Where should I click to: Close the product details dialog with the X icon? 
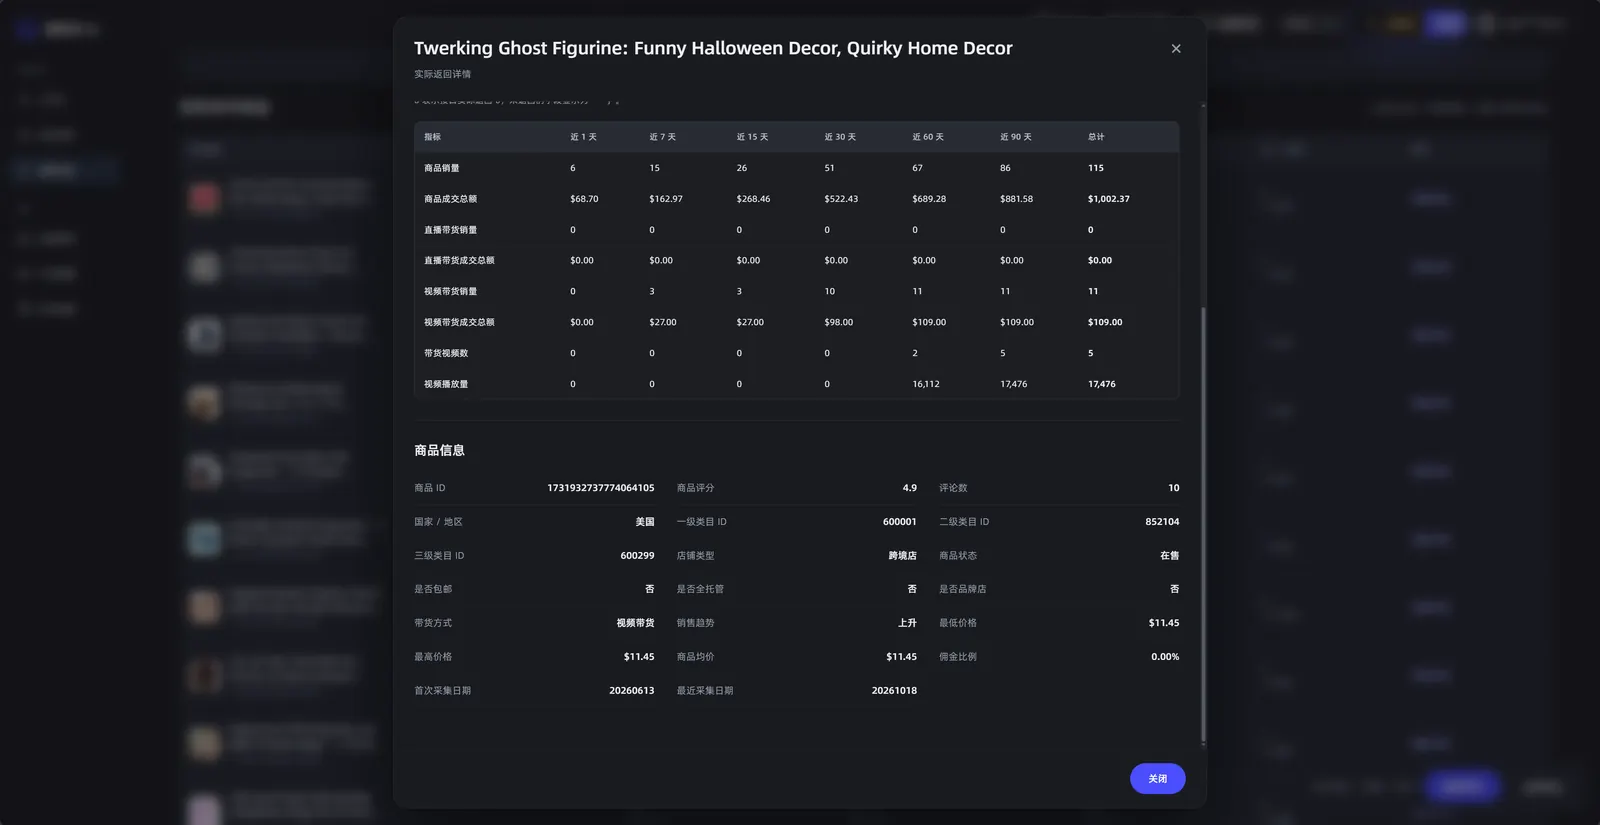[x=1176, y=49]
